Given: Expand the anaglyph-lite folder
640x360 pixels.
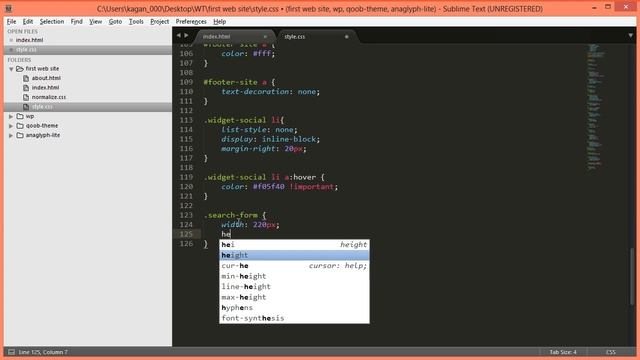Looking at the screenshot, I should coord(11,135).
